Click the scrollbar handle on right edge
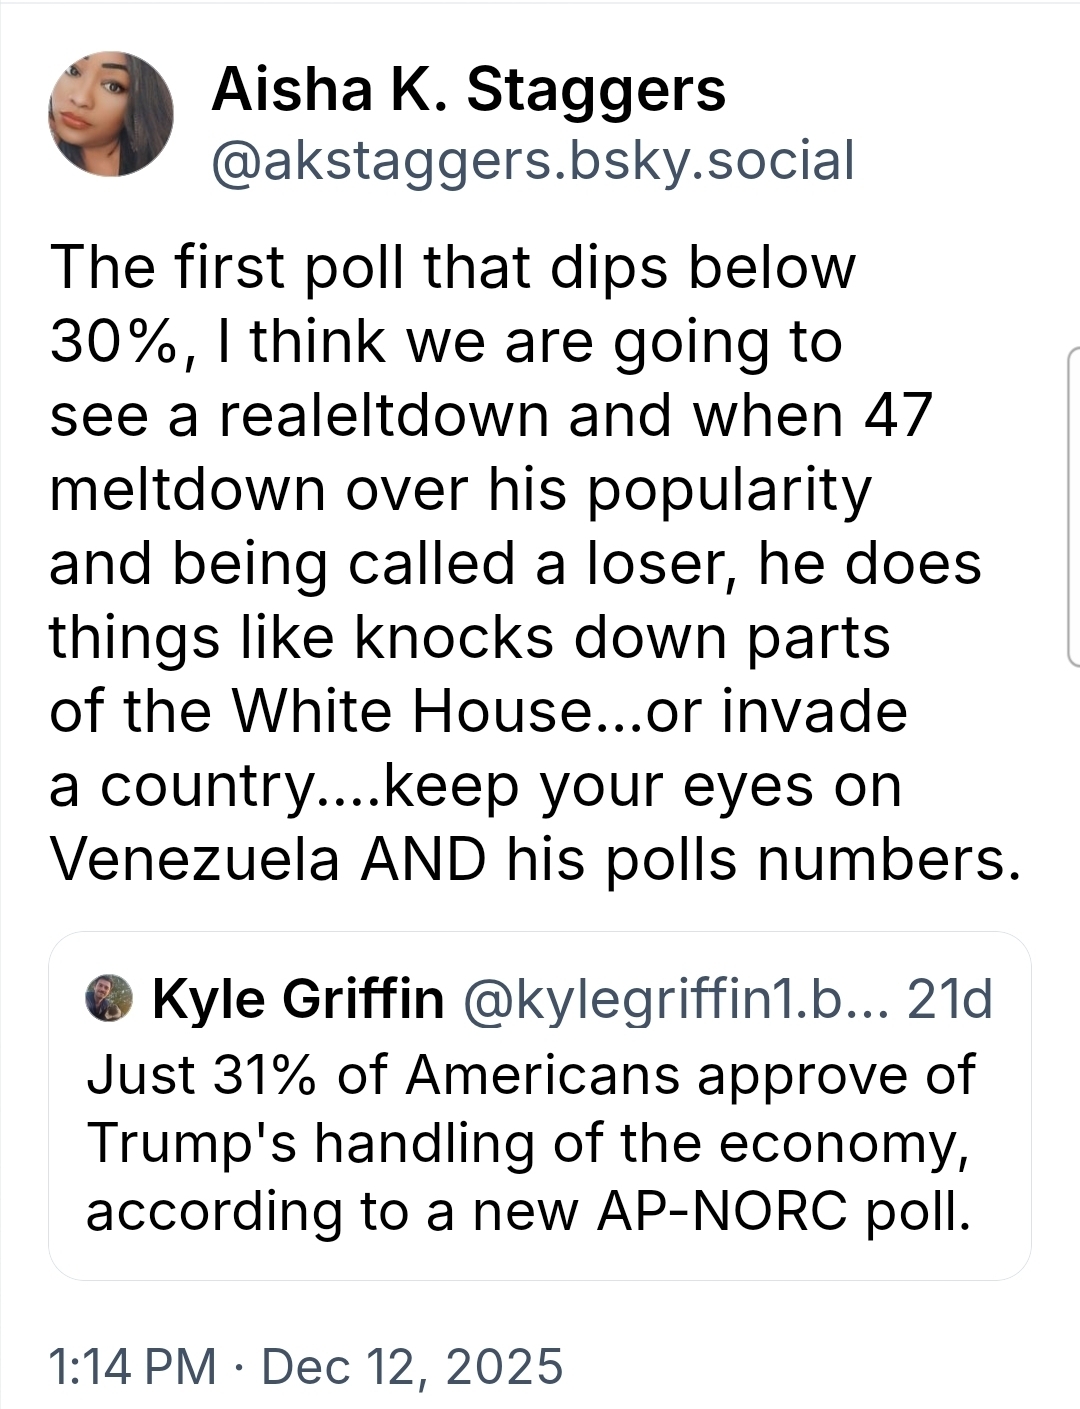Viewport: 1080px width, 1409px height. [x=1073, y=506]
